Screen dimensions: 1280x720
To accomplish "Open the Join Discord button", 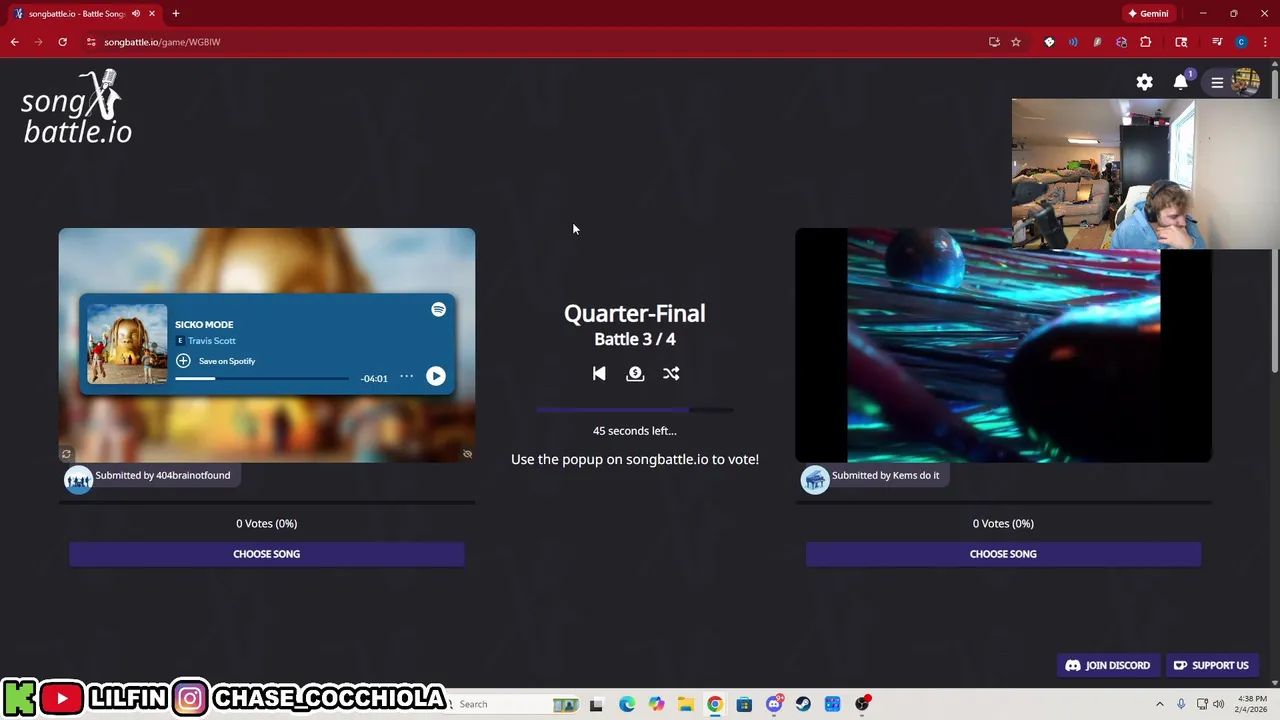I will (x=1108, y=665).
